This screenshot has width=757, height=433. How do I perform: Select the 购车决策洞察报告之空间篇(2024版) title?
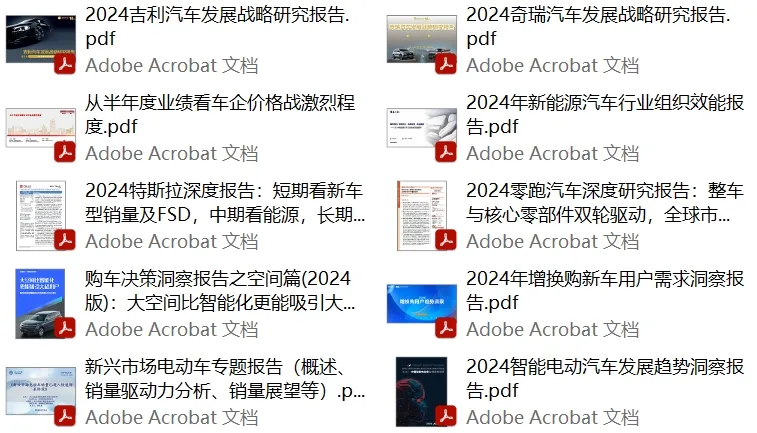pos(220,291)
